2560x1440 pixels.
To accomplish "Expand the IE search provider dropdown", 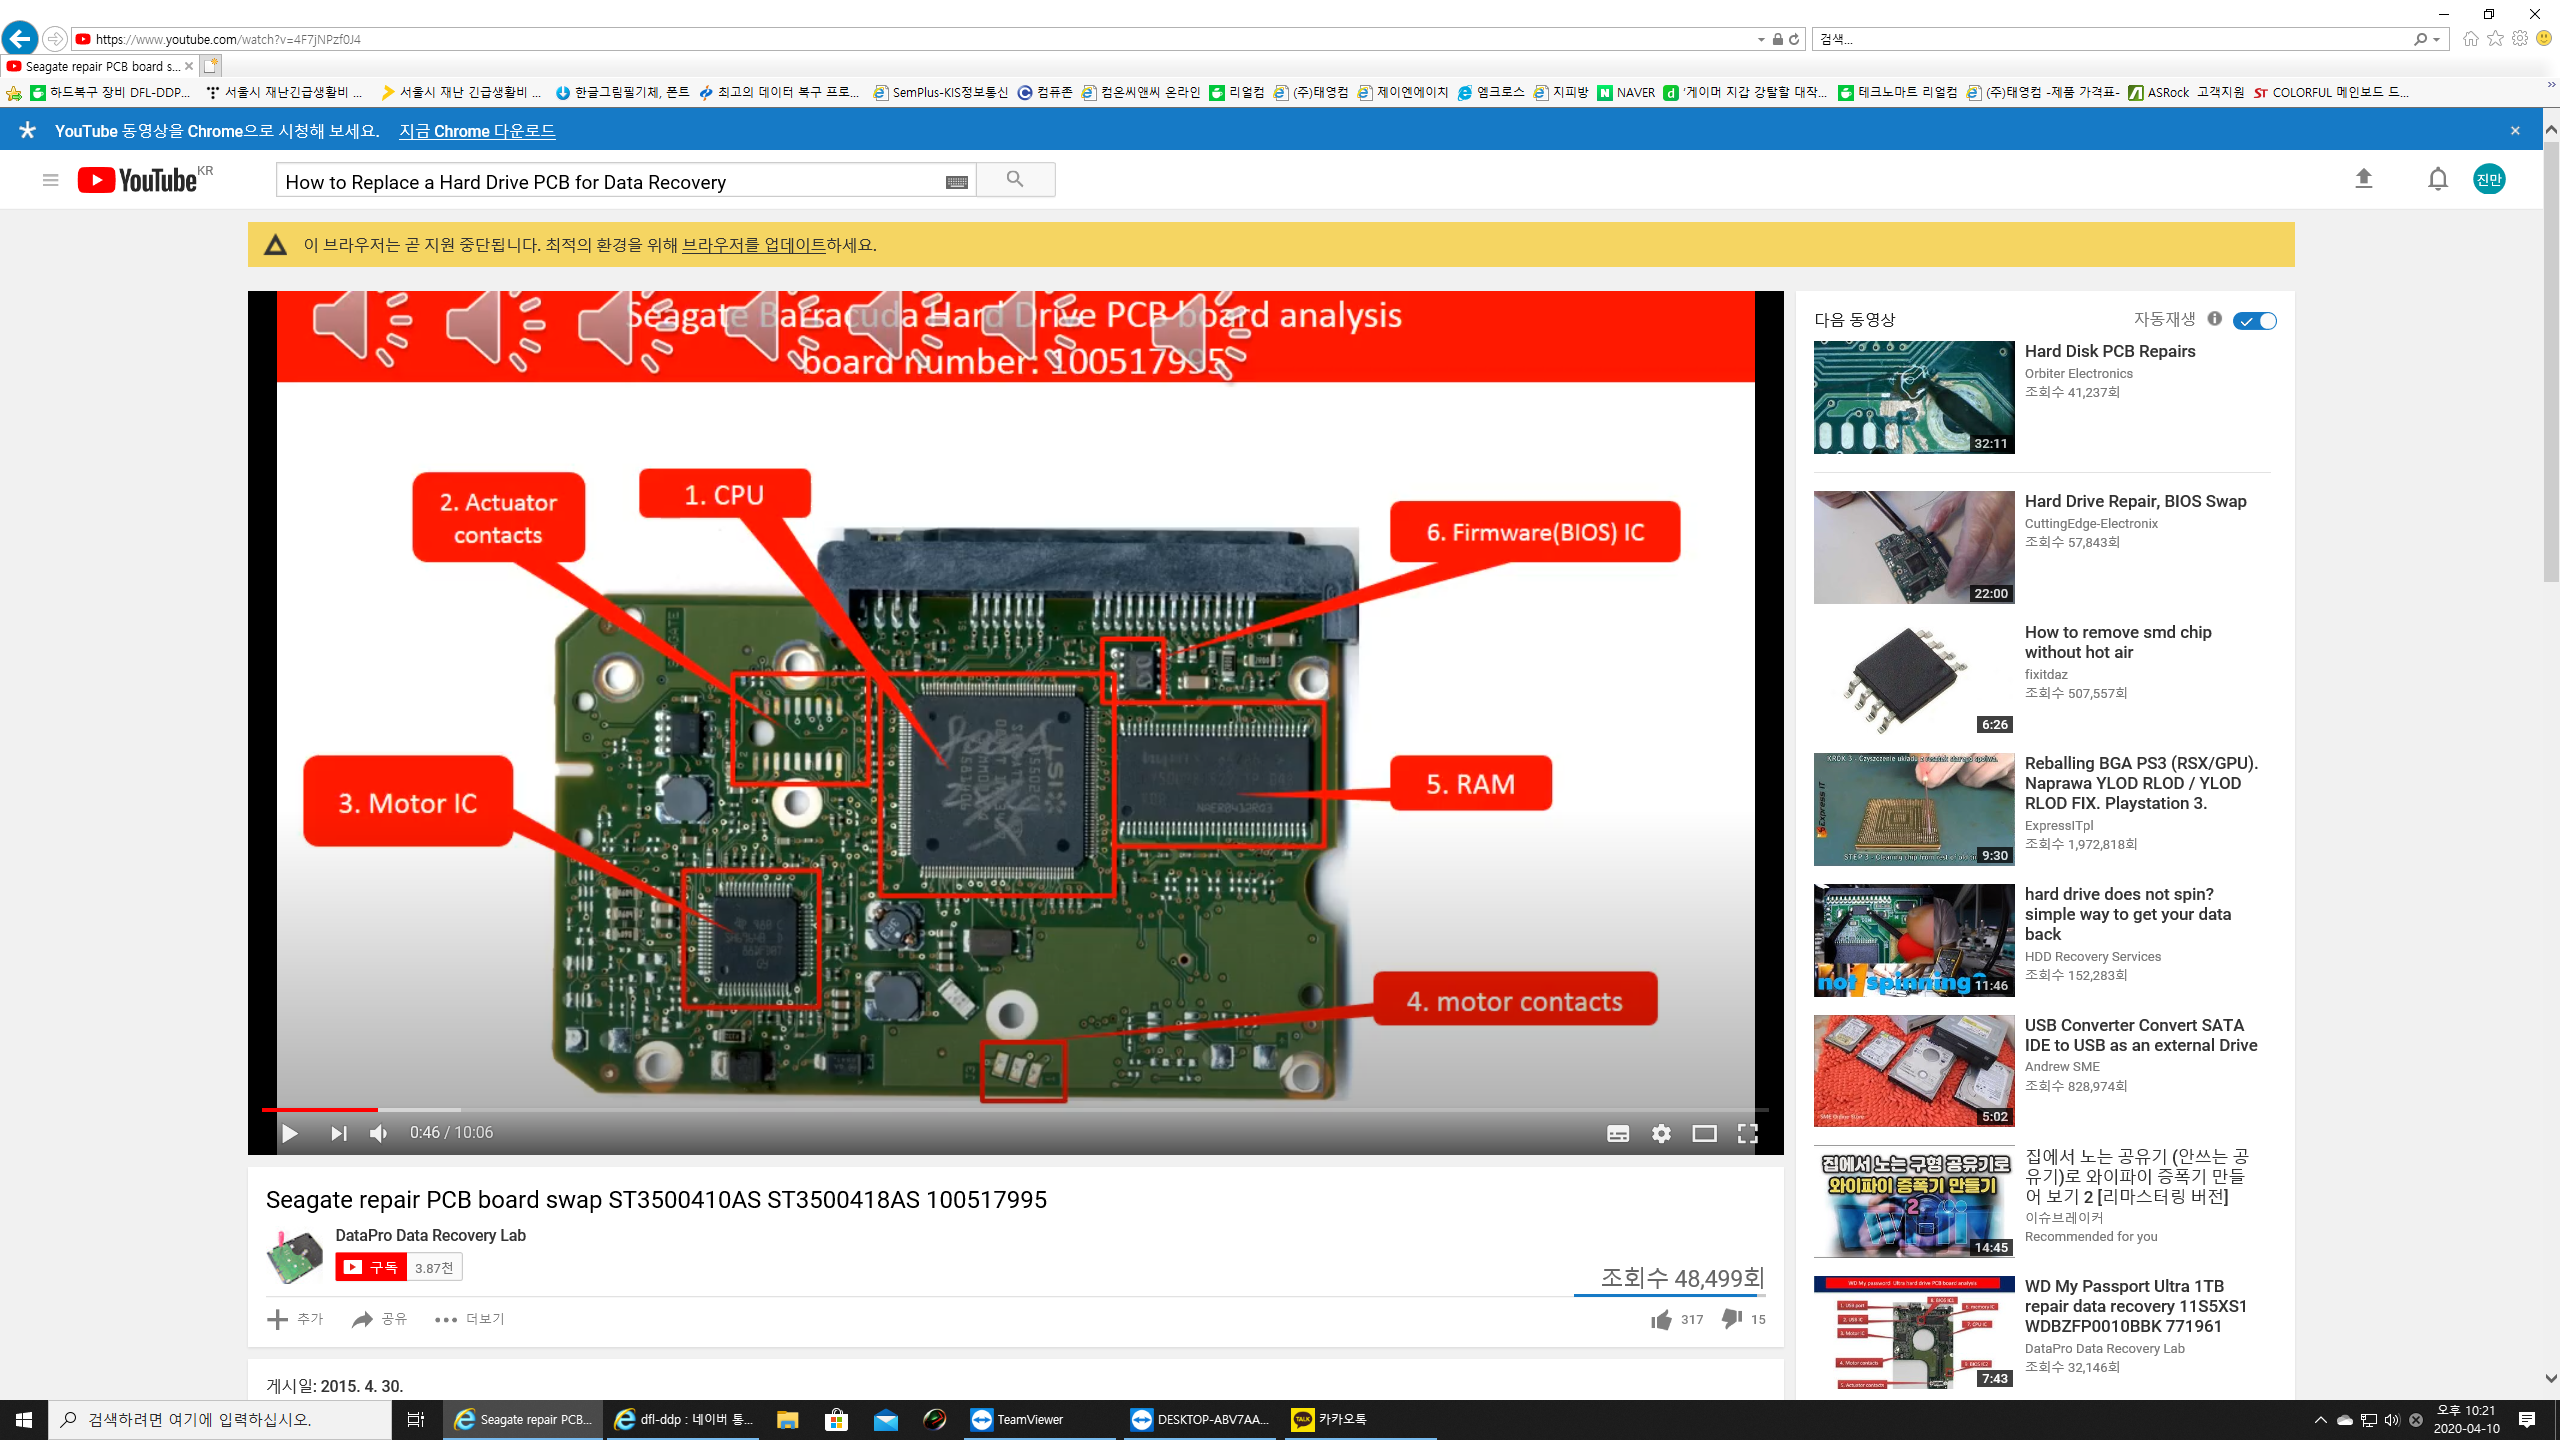I will 2437,39.
